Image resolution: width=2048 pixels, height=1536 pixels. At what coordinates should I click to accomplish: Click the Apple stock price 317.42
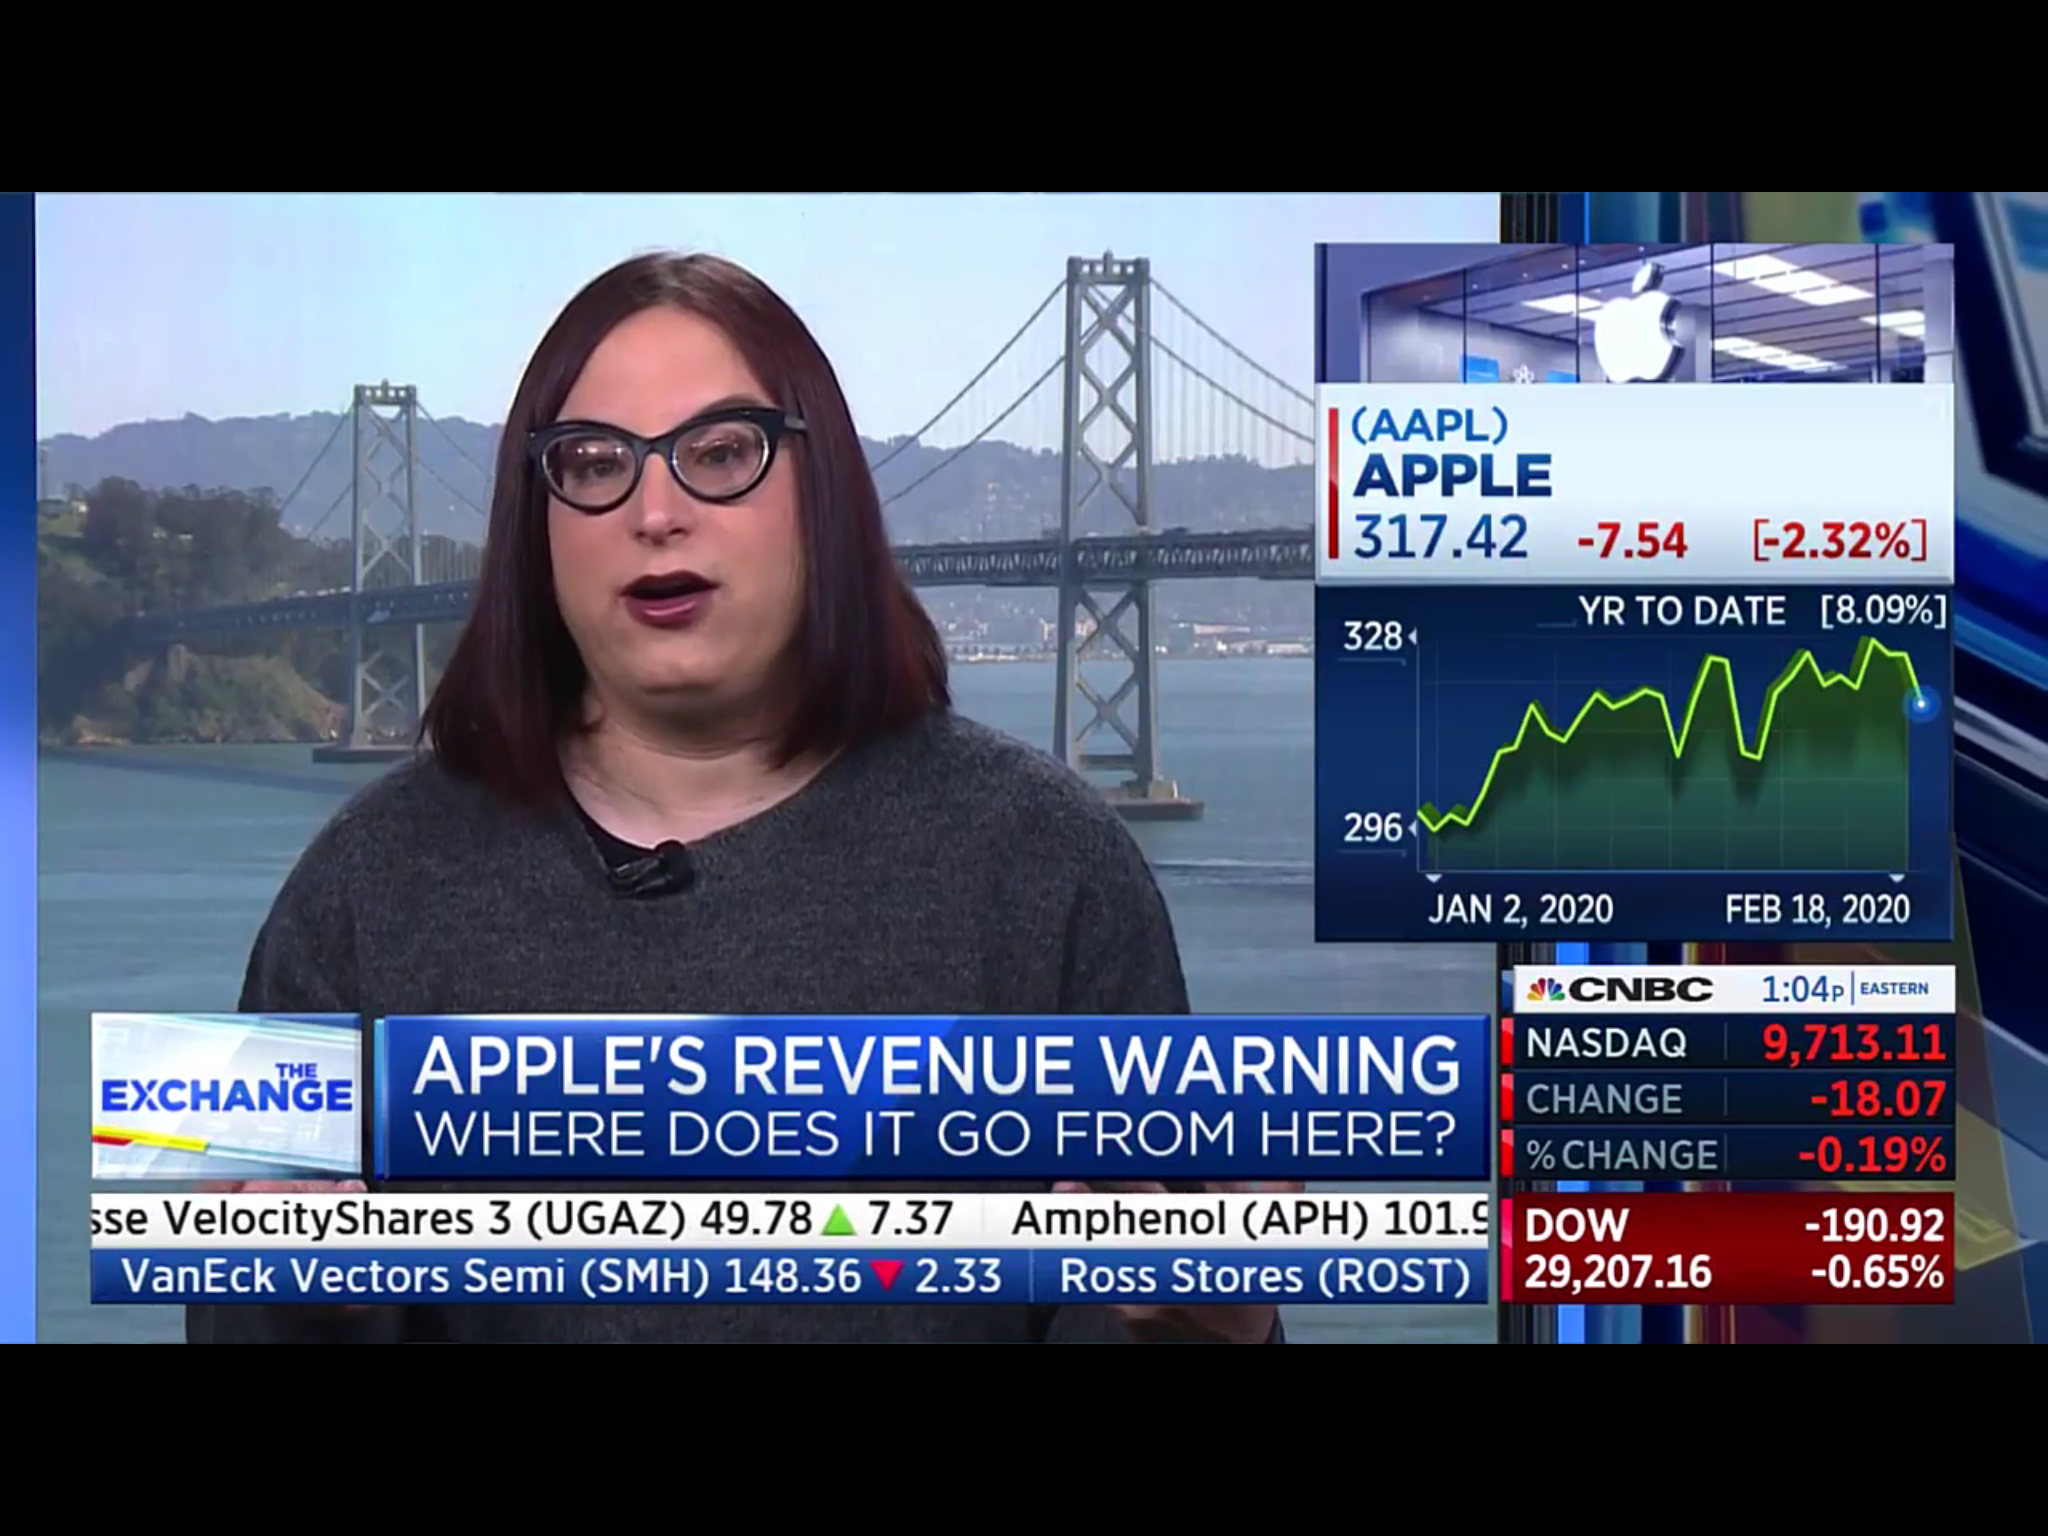pyautogui.click(x=1440, y=537)
